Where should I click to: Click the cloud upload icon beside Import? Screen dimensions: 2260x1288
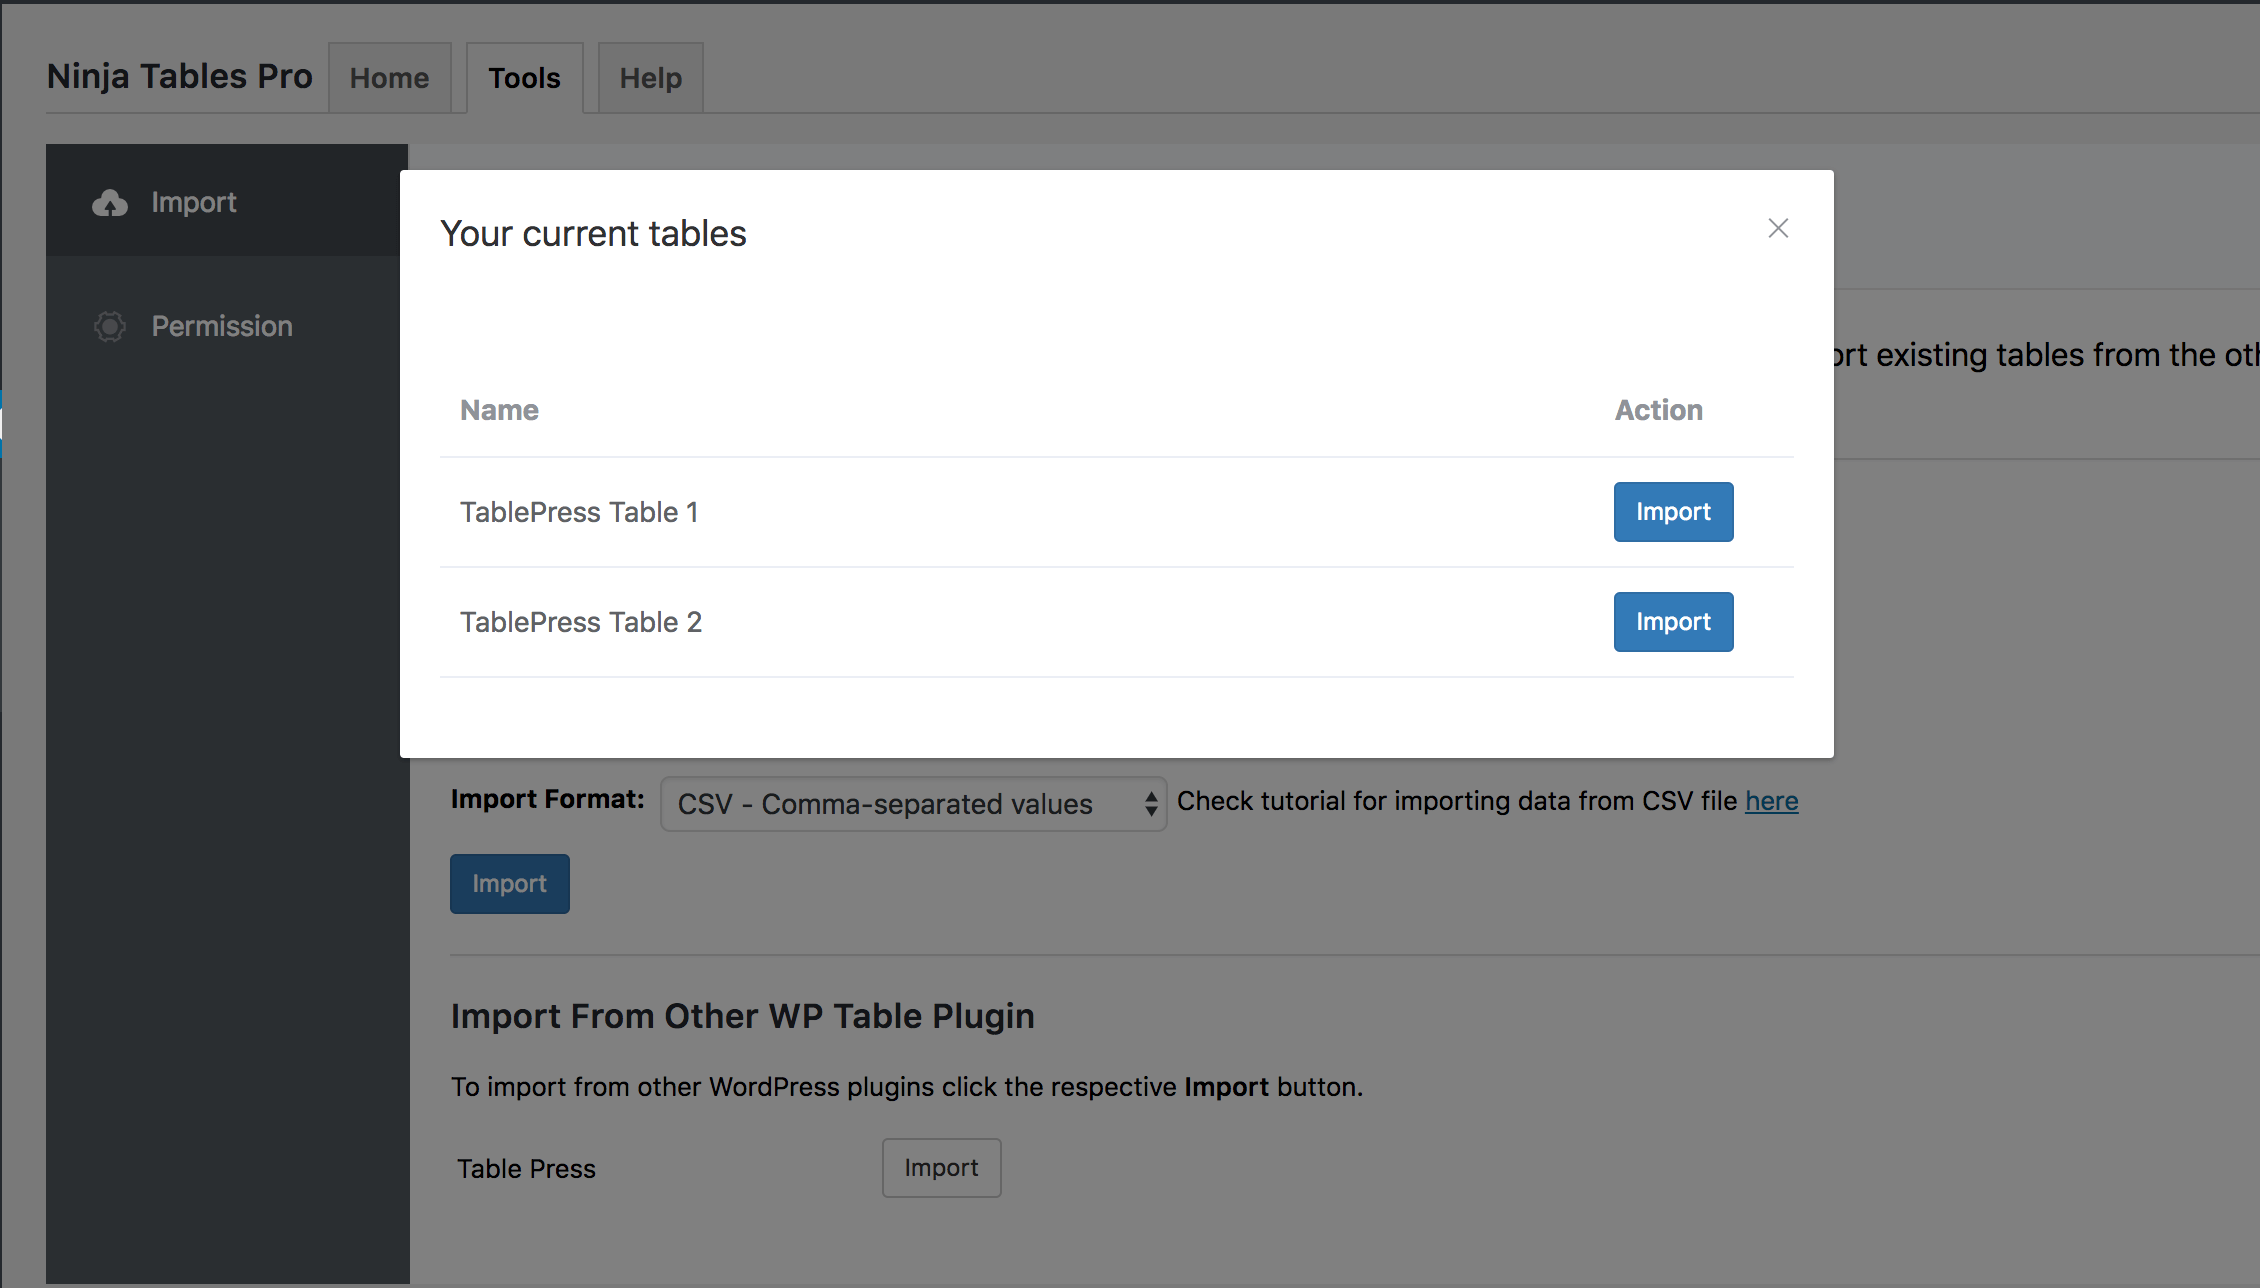click(x=110, y=203)
